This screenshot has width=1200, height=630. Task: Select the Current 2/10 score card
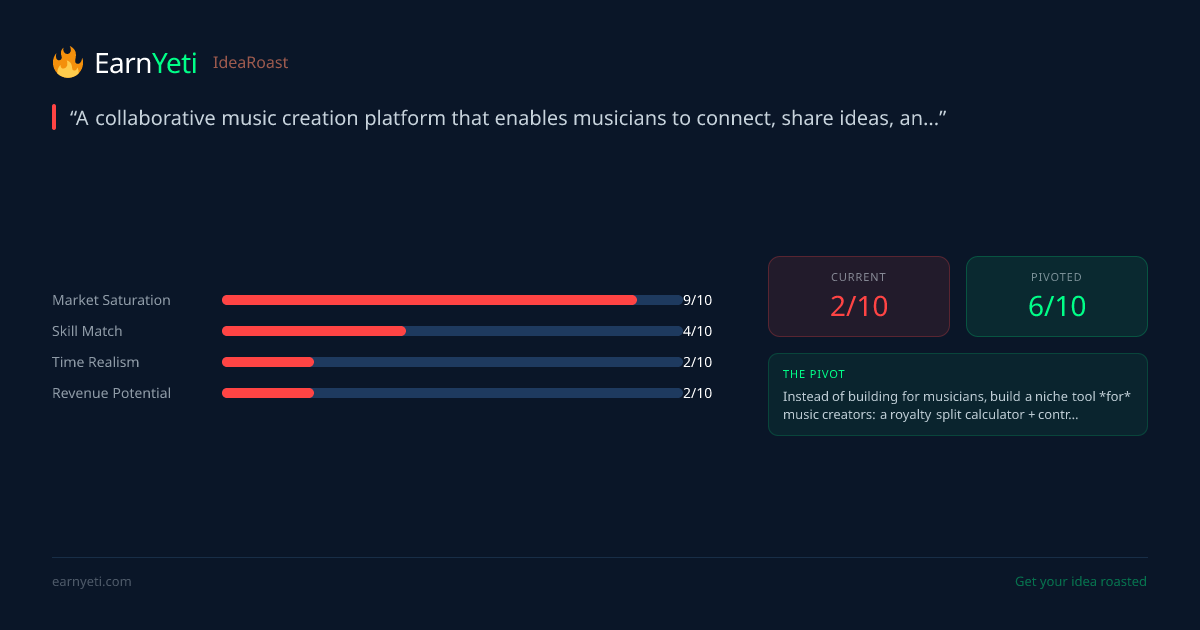858,296
